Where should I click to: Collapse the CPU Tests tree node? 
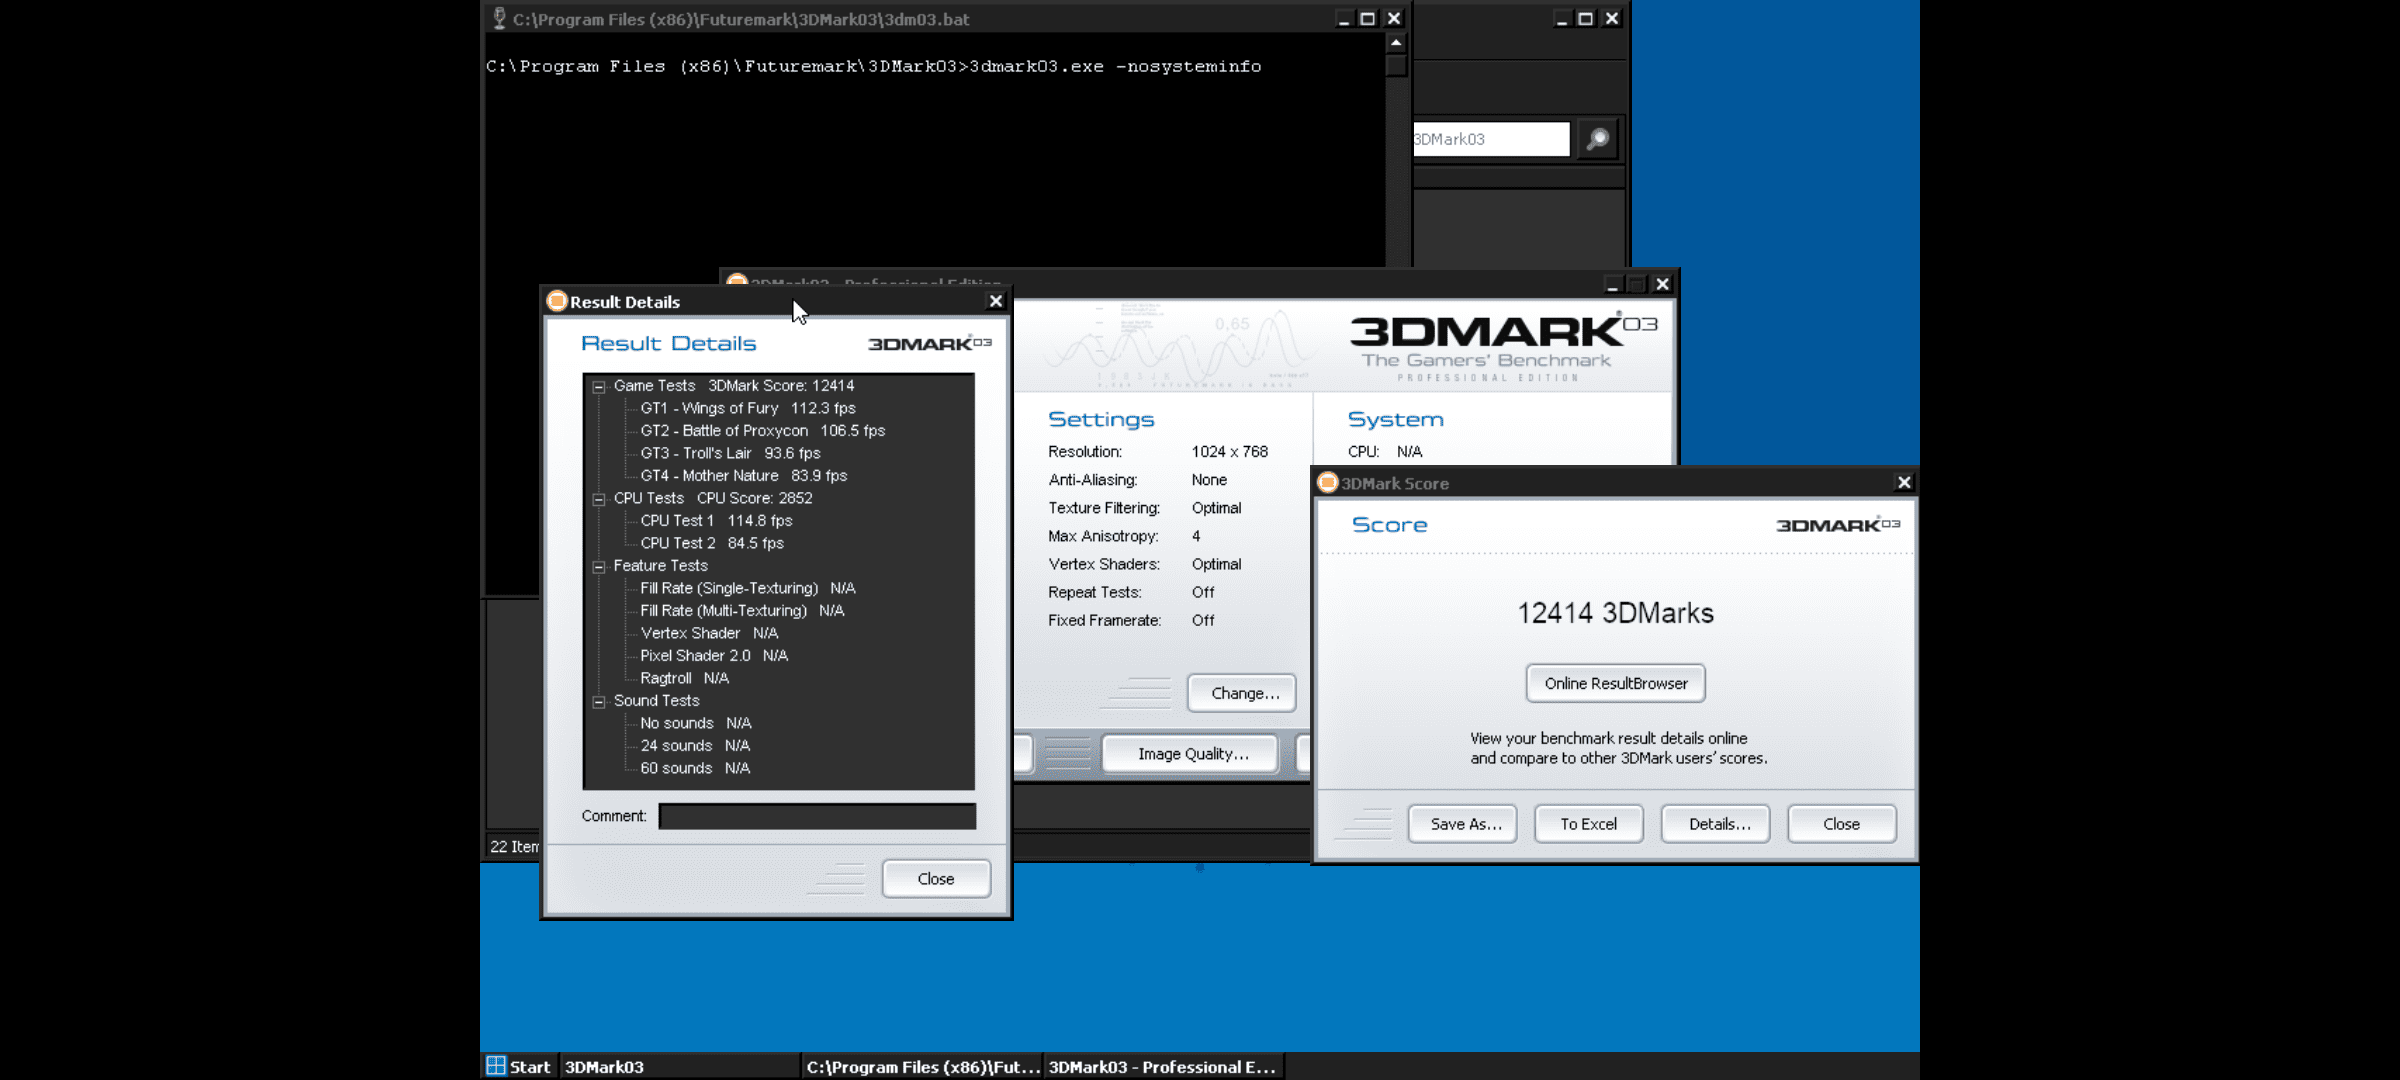click(599, 499)
